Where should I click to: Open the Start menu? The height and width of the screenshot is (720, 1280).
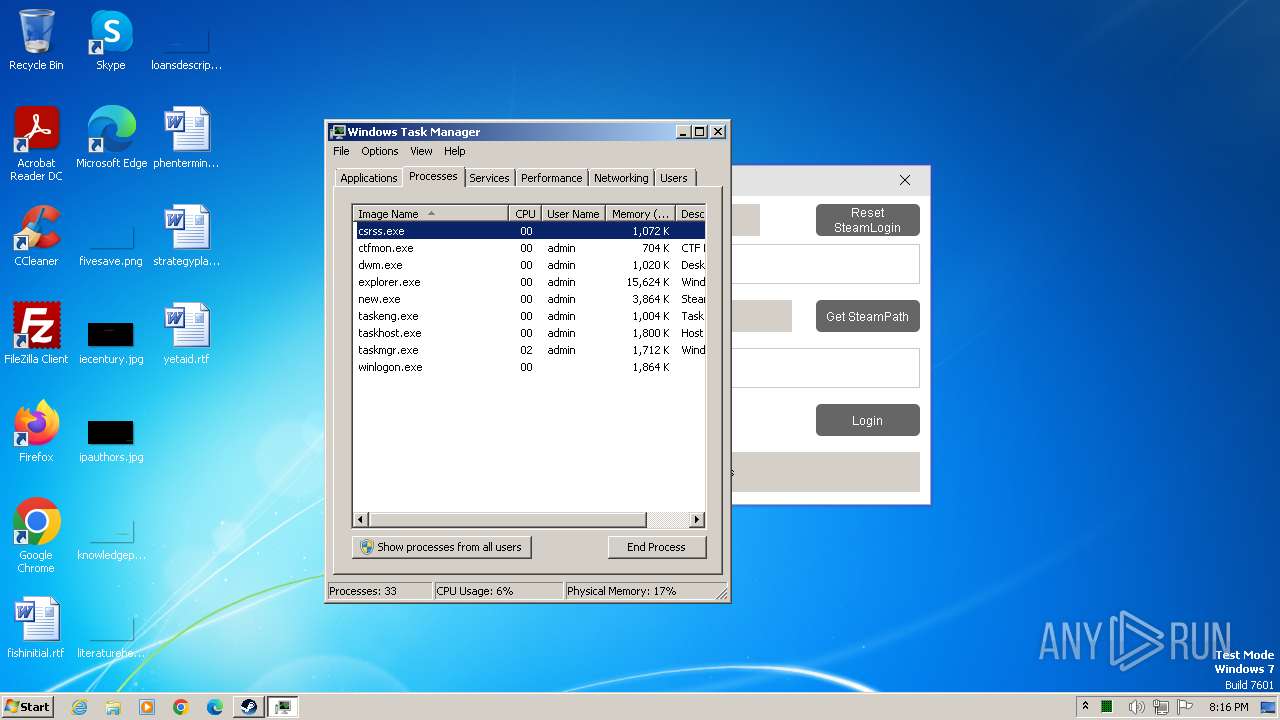tap(27, 707)
